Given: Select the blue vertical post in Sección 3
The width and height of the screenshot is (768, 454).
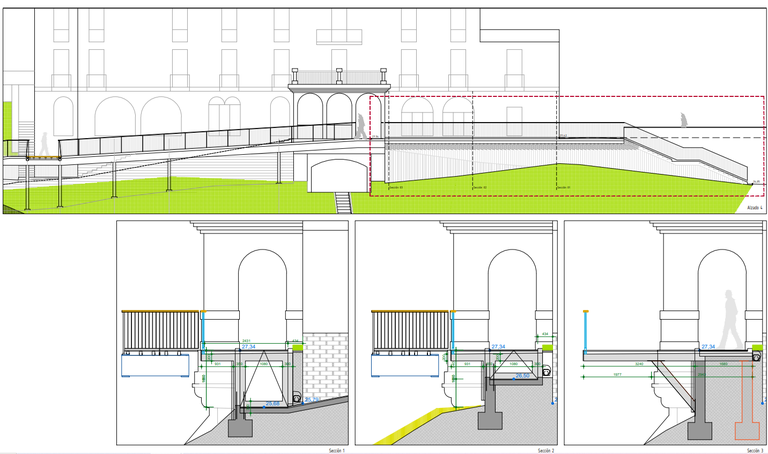Looking at the screenshot, I should pos(584,330).
